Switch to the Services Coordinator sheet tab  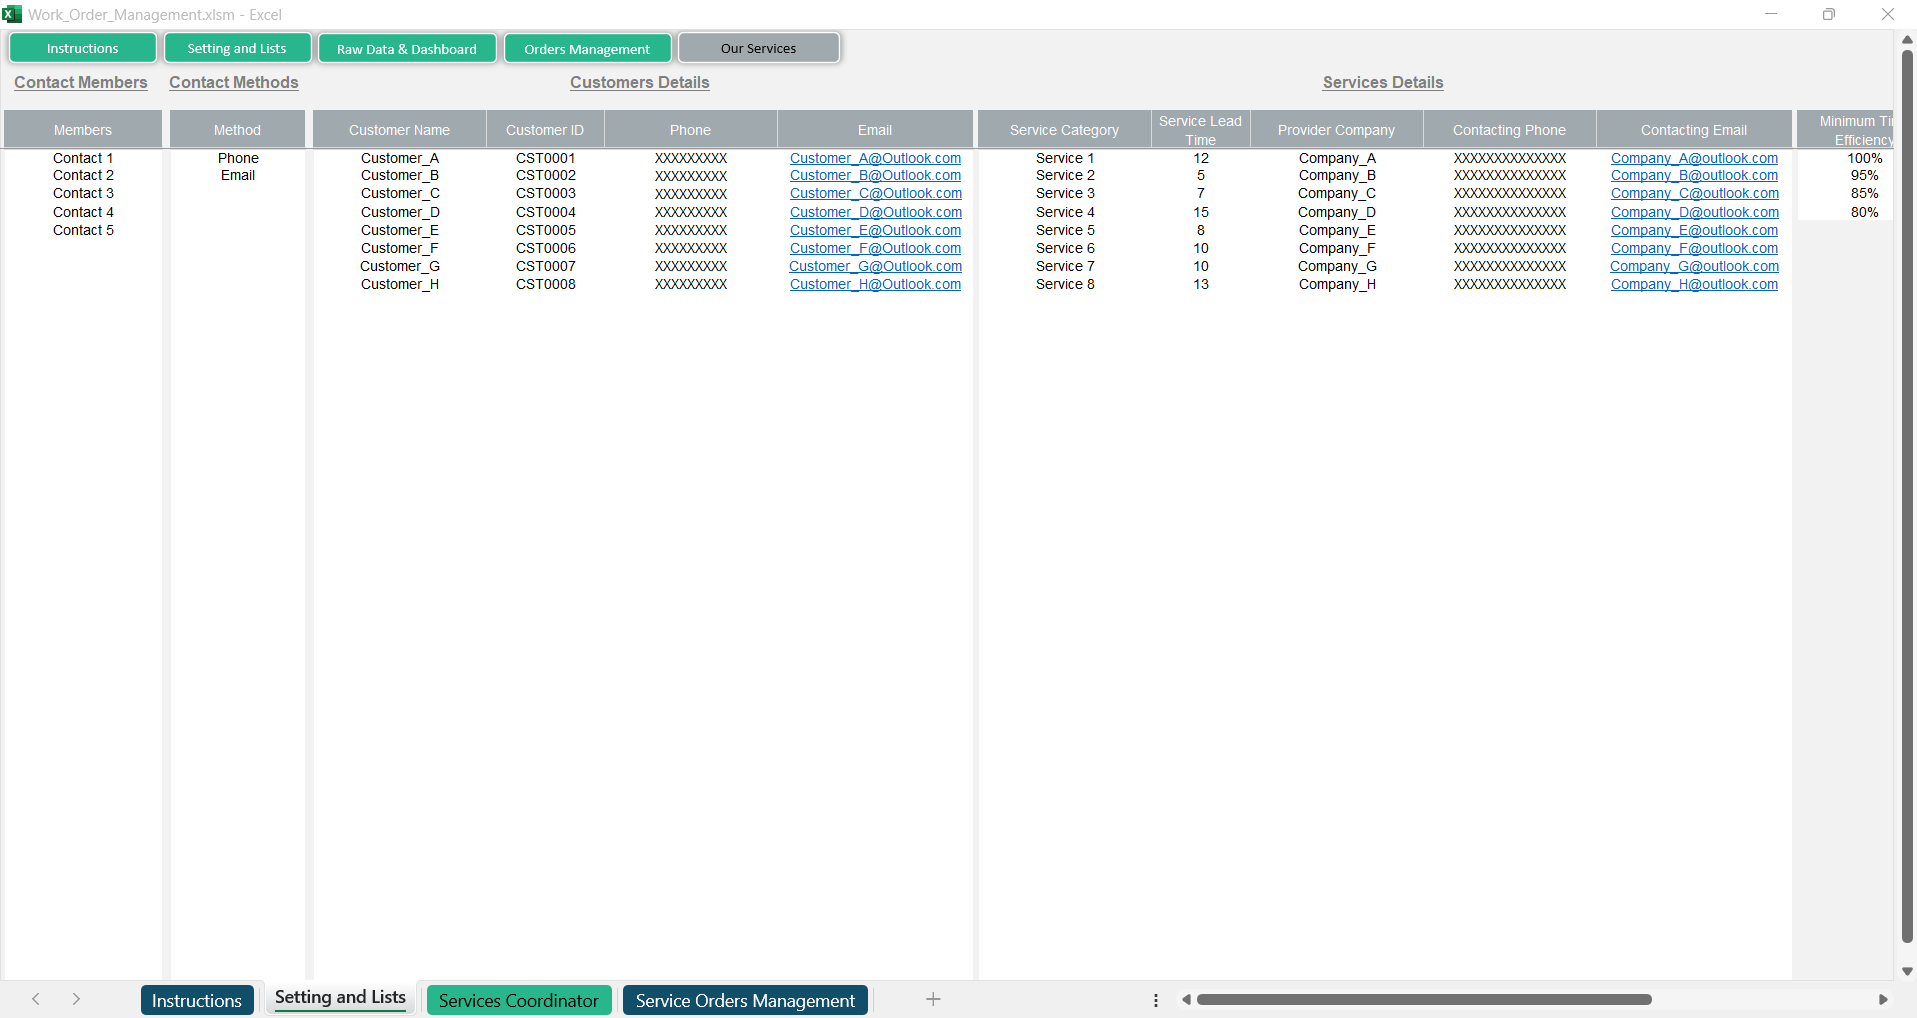518,1000
